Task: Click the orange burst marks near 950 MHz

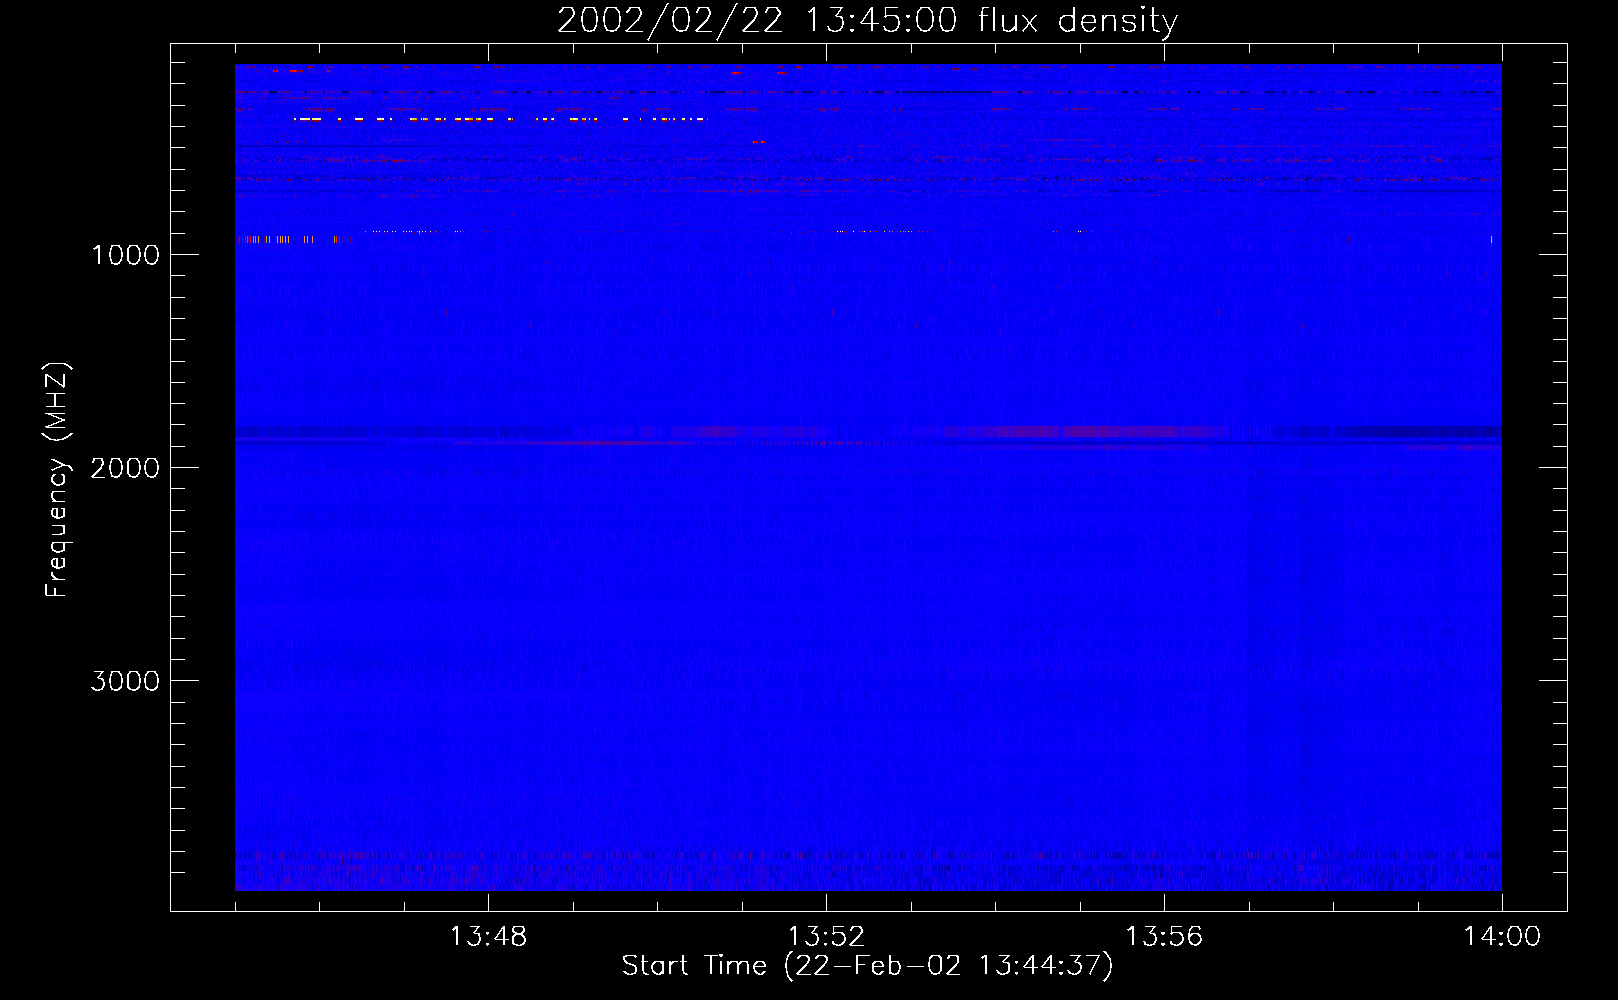Action: 294,240
